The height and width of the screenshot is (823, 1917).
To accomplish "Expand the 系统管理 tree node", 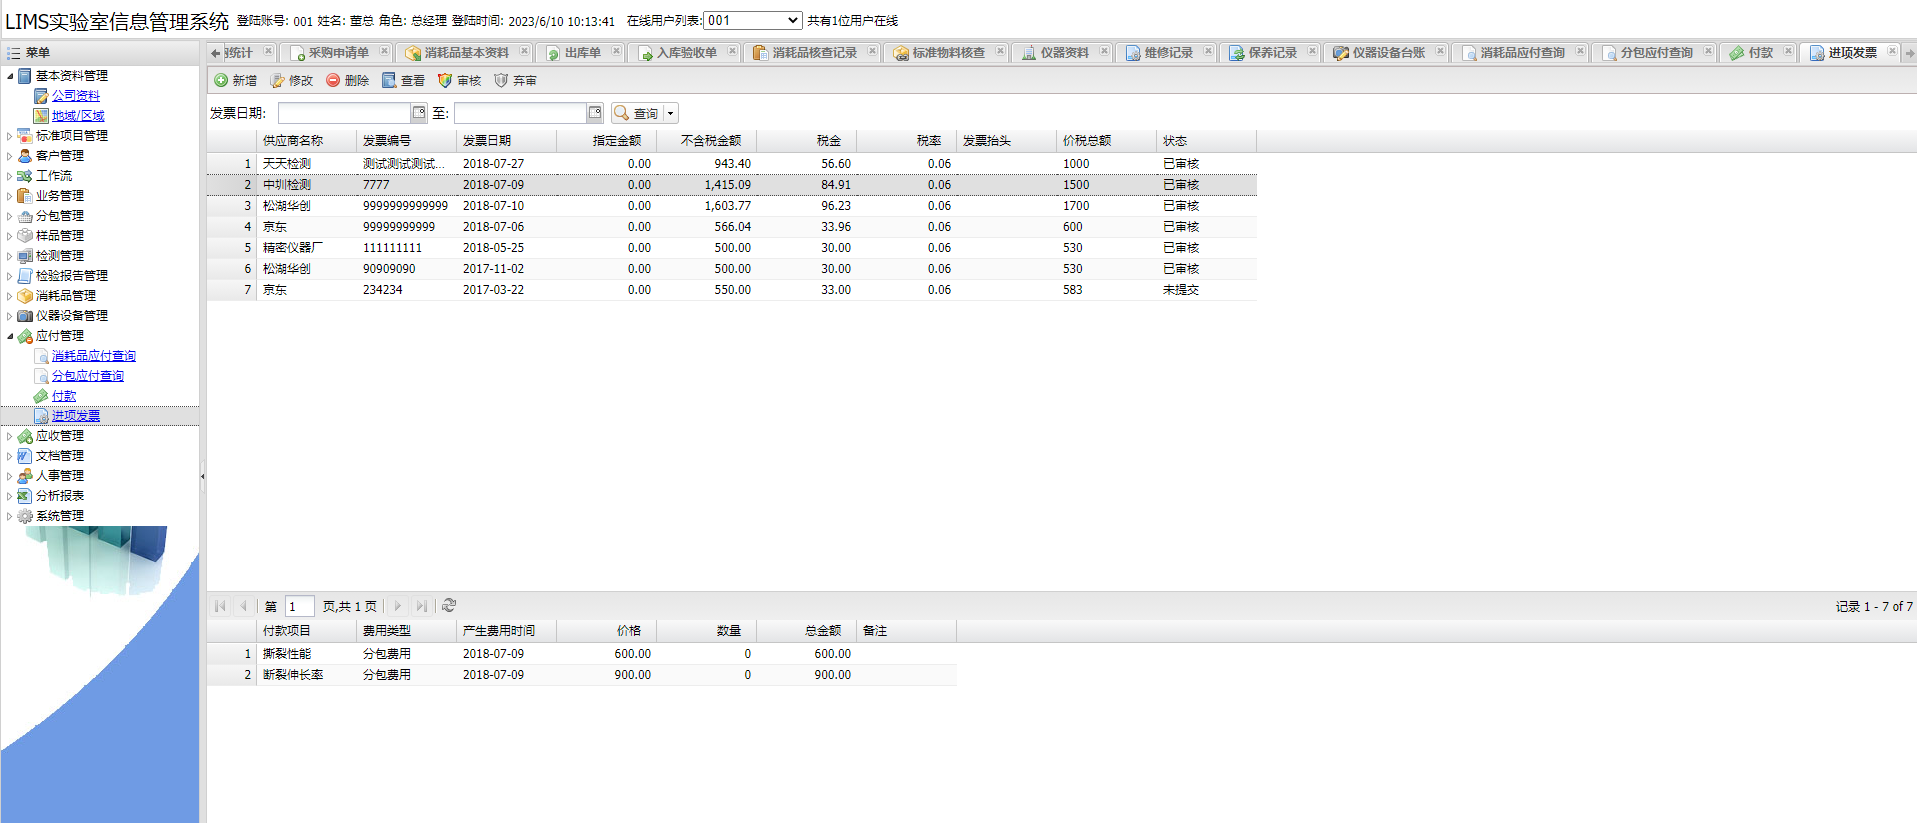I will point(10,516).
